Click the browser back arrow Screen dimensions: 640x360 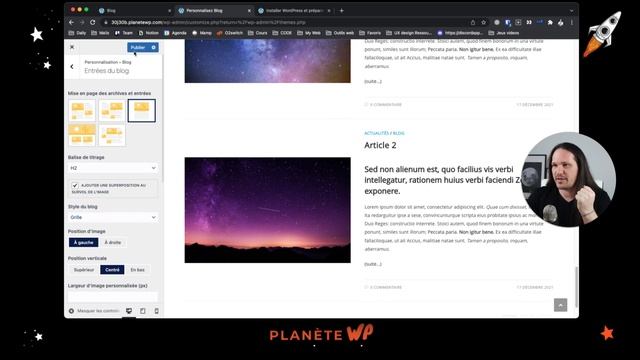point(72,22)
